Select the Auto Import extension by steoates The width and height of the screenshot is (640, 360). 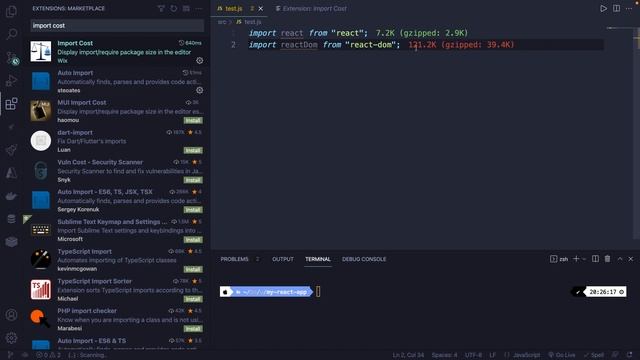(117, 81)
